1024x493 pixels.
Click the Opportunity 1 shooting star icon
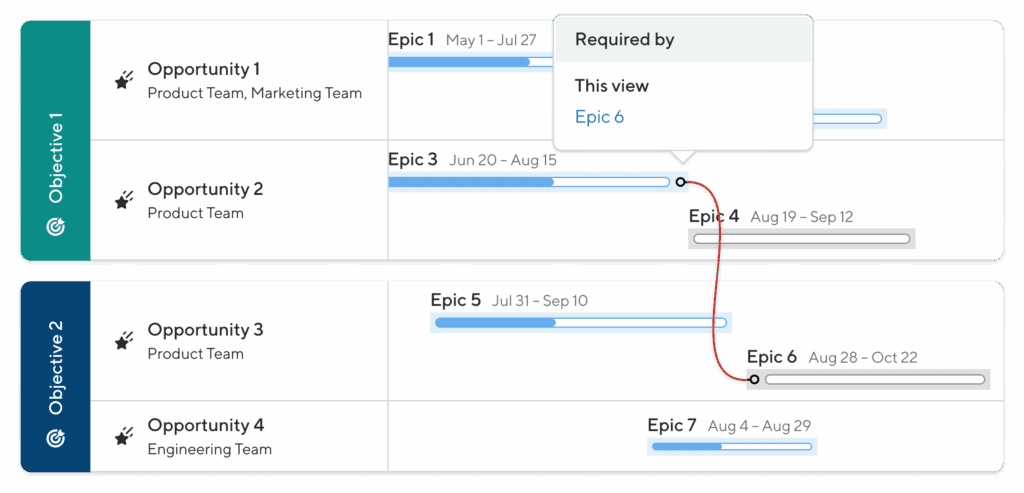pos(123,81)
